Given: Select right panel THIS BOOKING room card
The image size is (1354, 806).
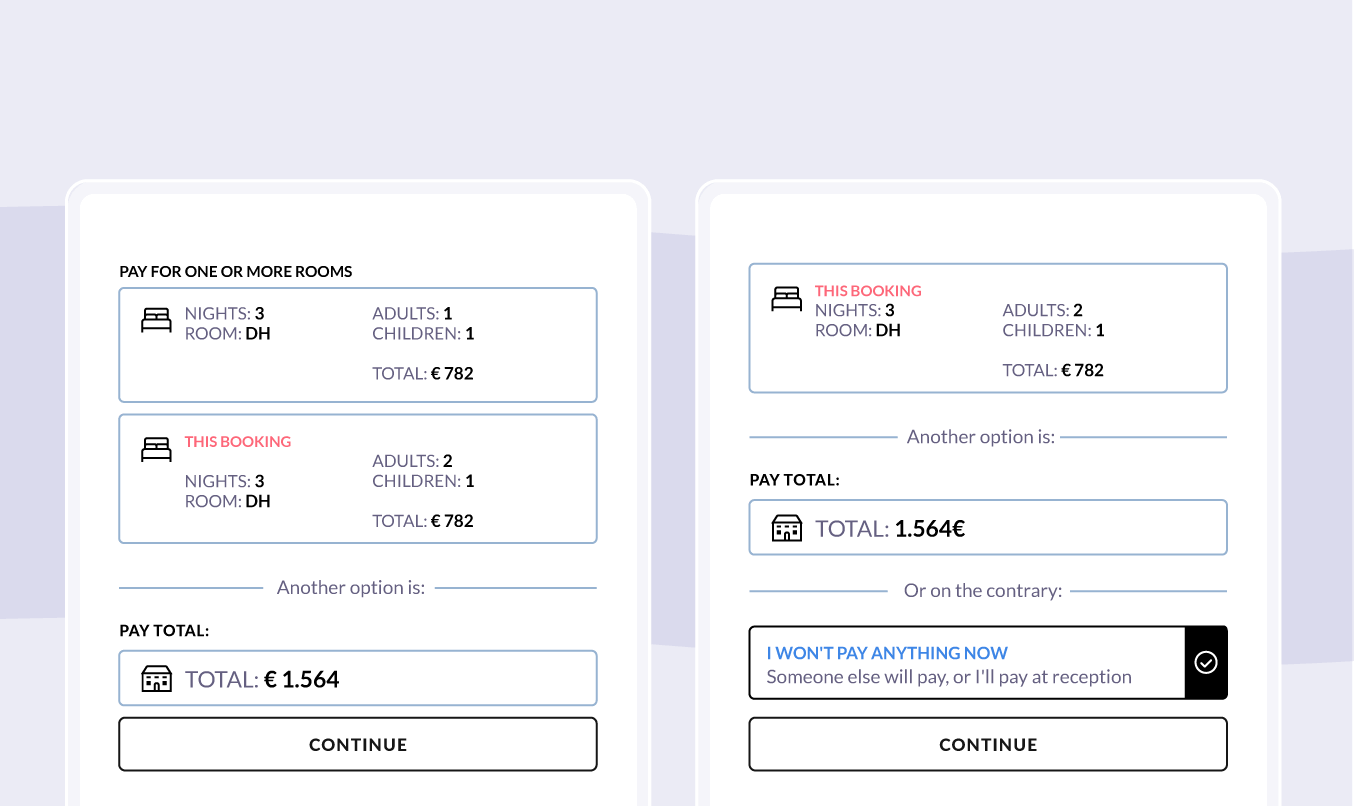Looking at the screenshot, I should coord(988,328).
